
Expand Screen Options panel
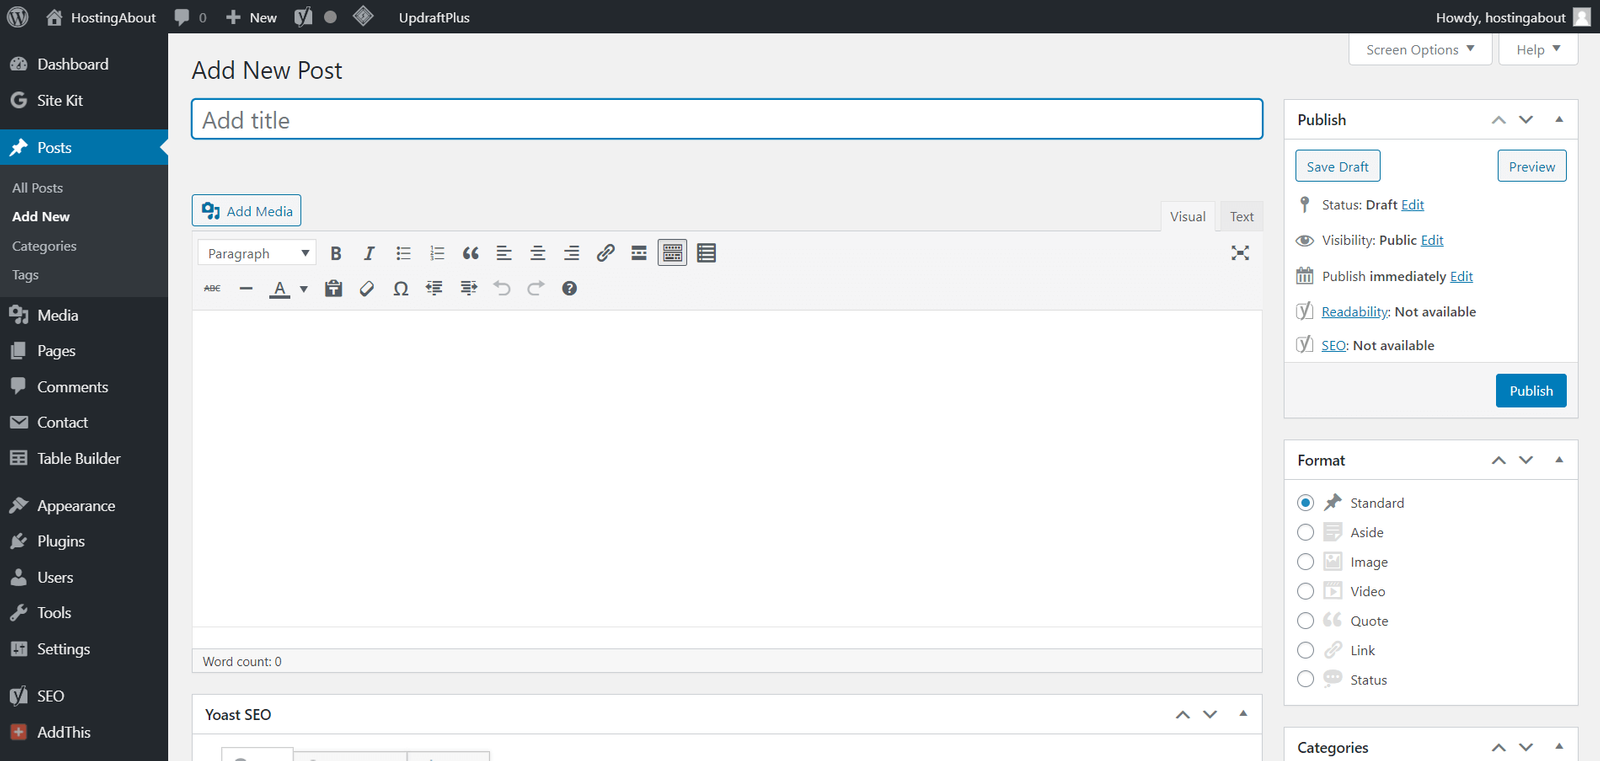pyautogui.click(x=1420, y=50)
